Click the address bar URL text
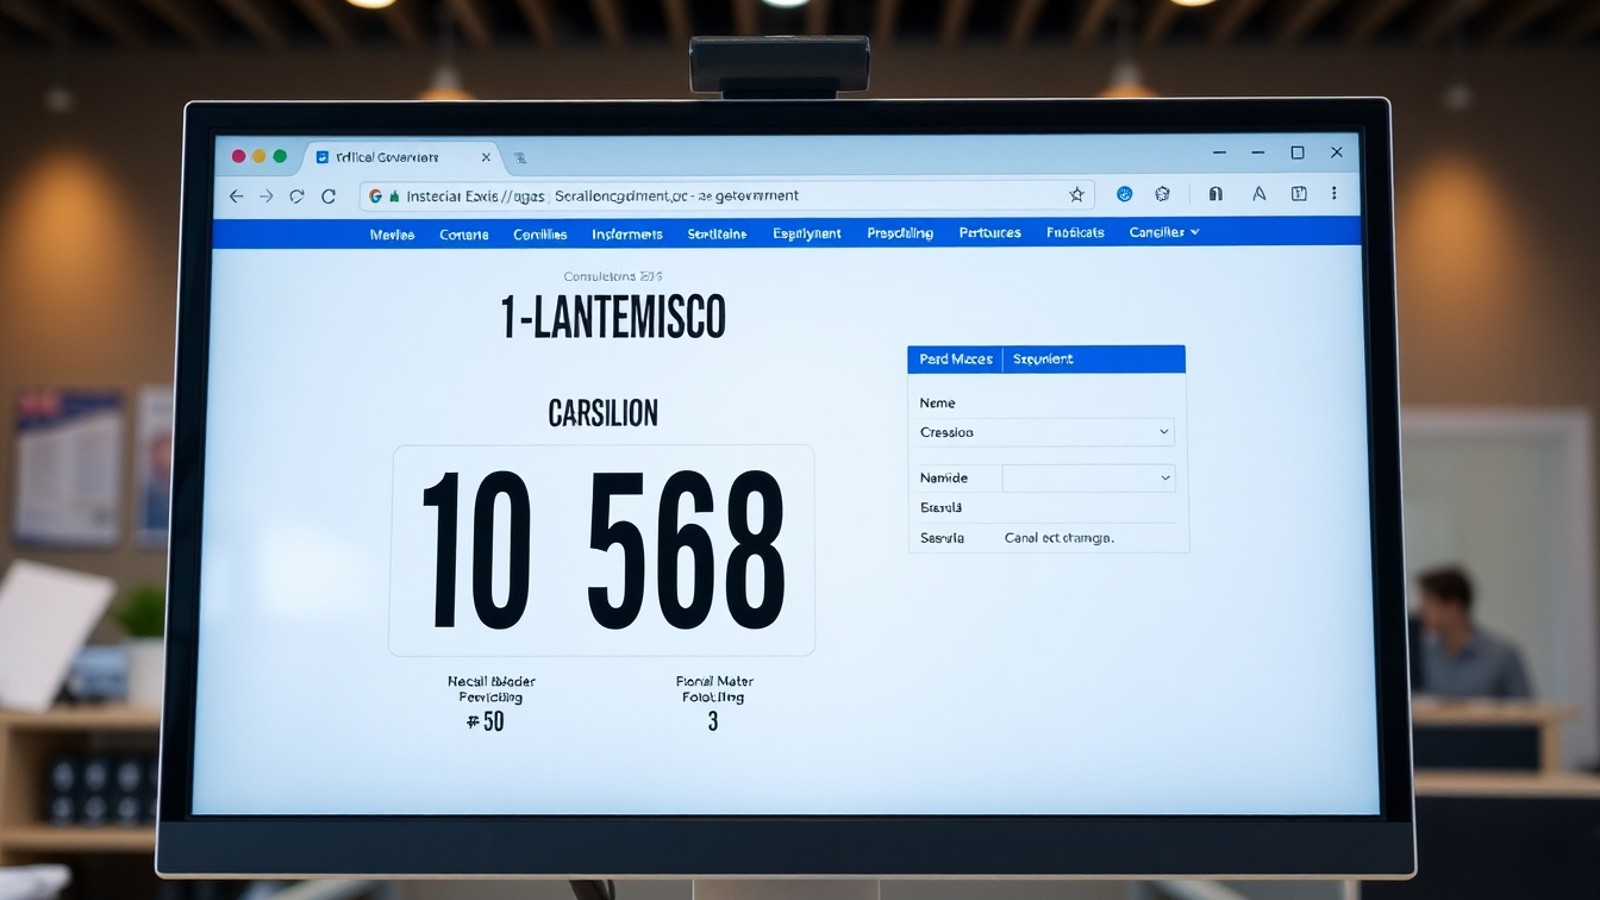This screenshot has height=900, width=1600. tap(602, 196)
